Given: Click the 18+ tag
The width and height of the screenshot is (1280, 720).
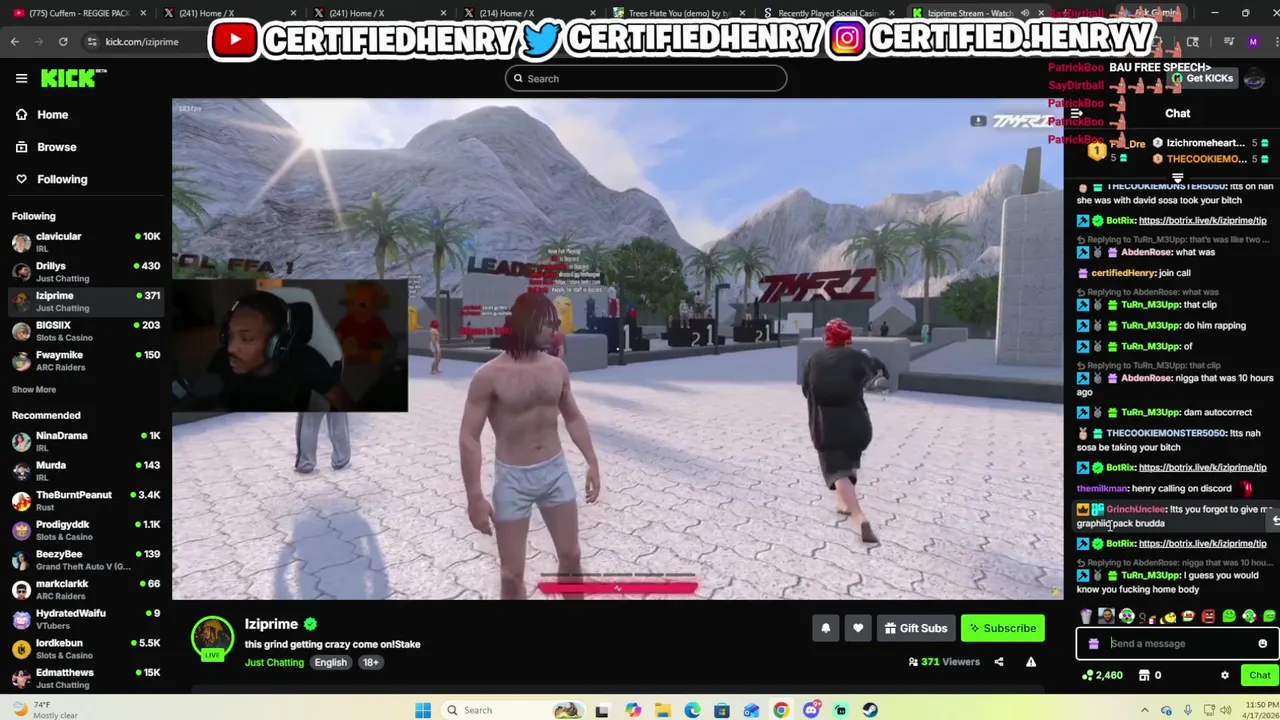Looking at the screenshot, I should (370, 662).
